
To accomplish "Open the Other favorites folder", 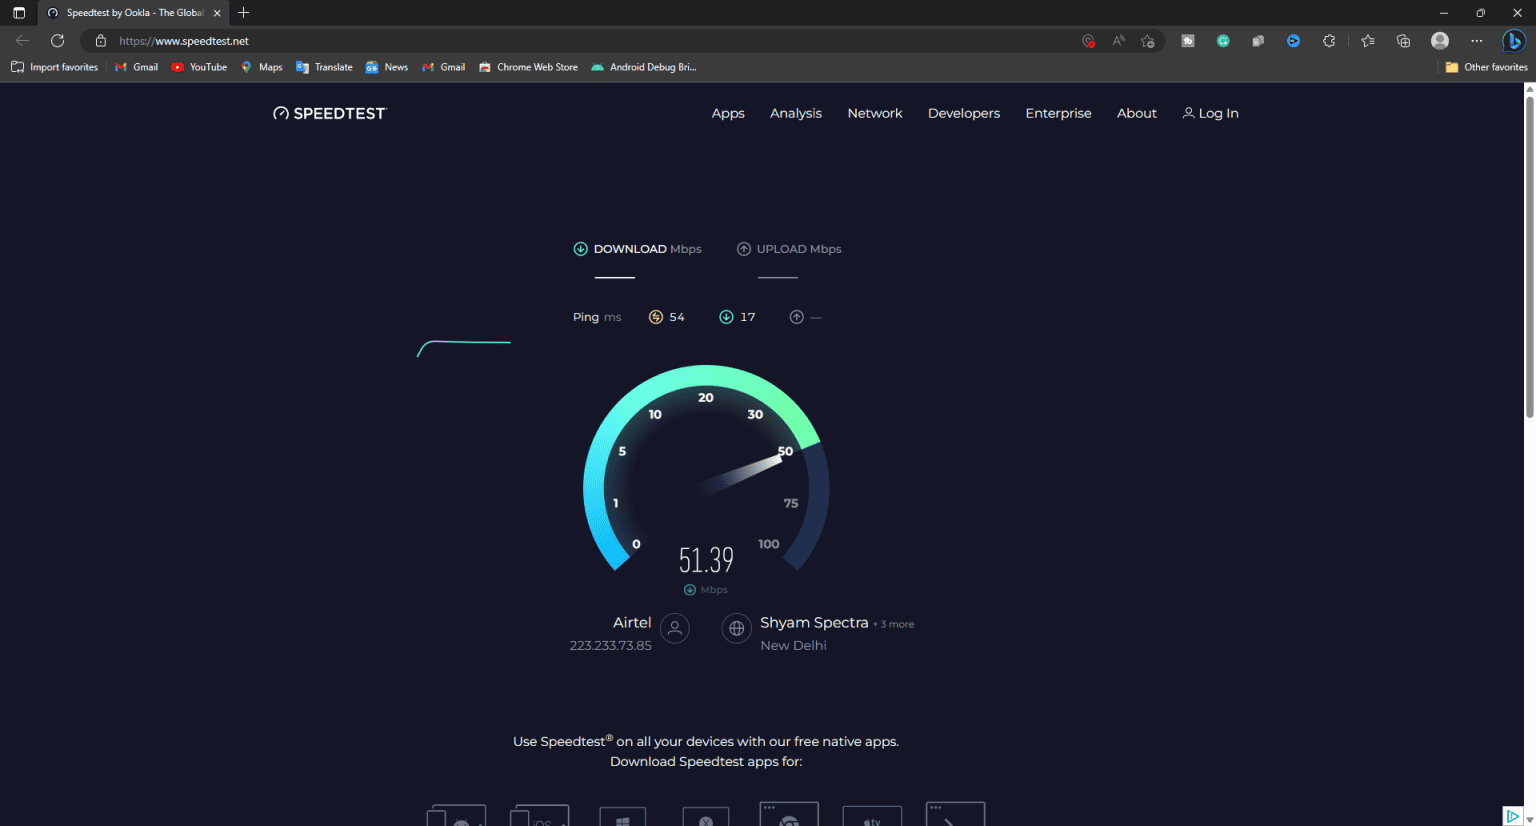I will click(x=1486, y=67).
